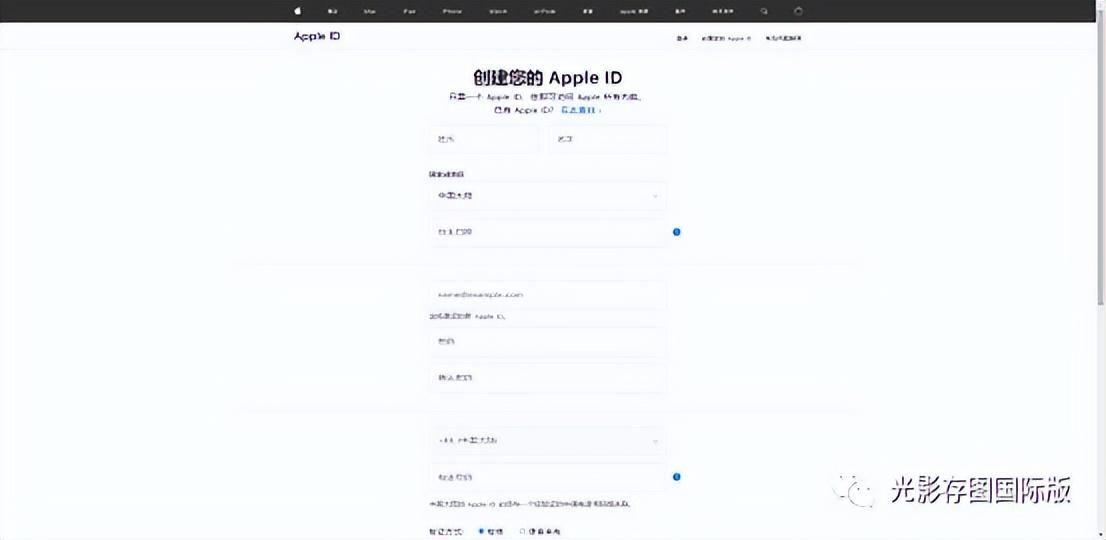Open the AirPods menu item
This screenshot has width=1106, height=540.
tap(545, 12)
